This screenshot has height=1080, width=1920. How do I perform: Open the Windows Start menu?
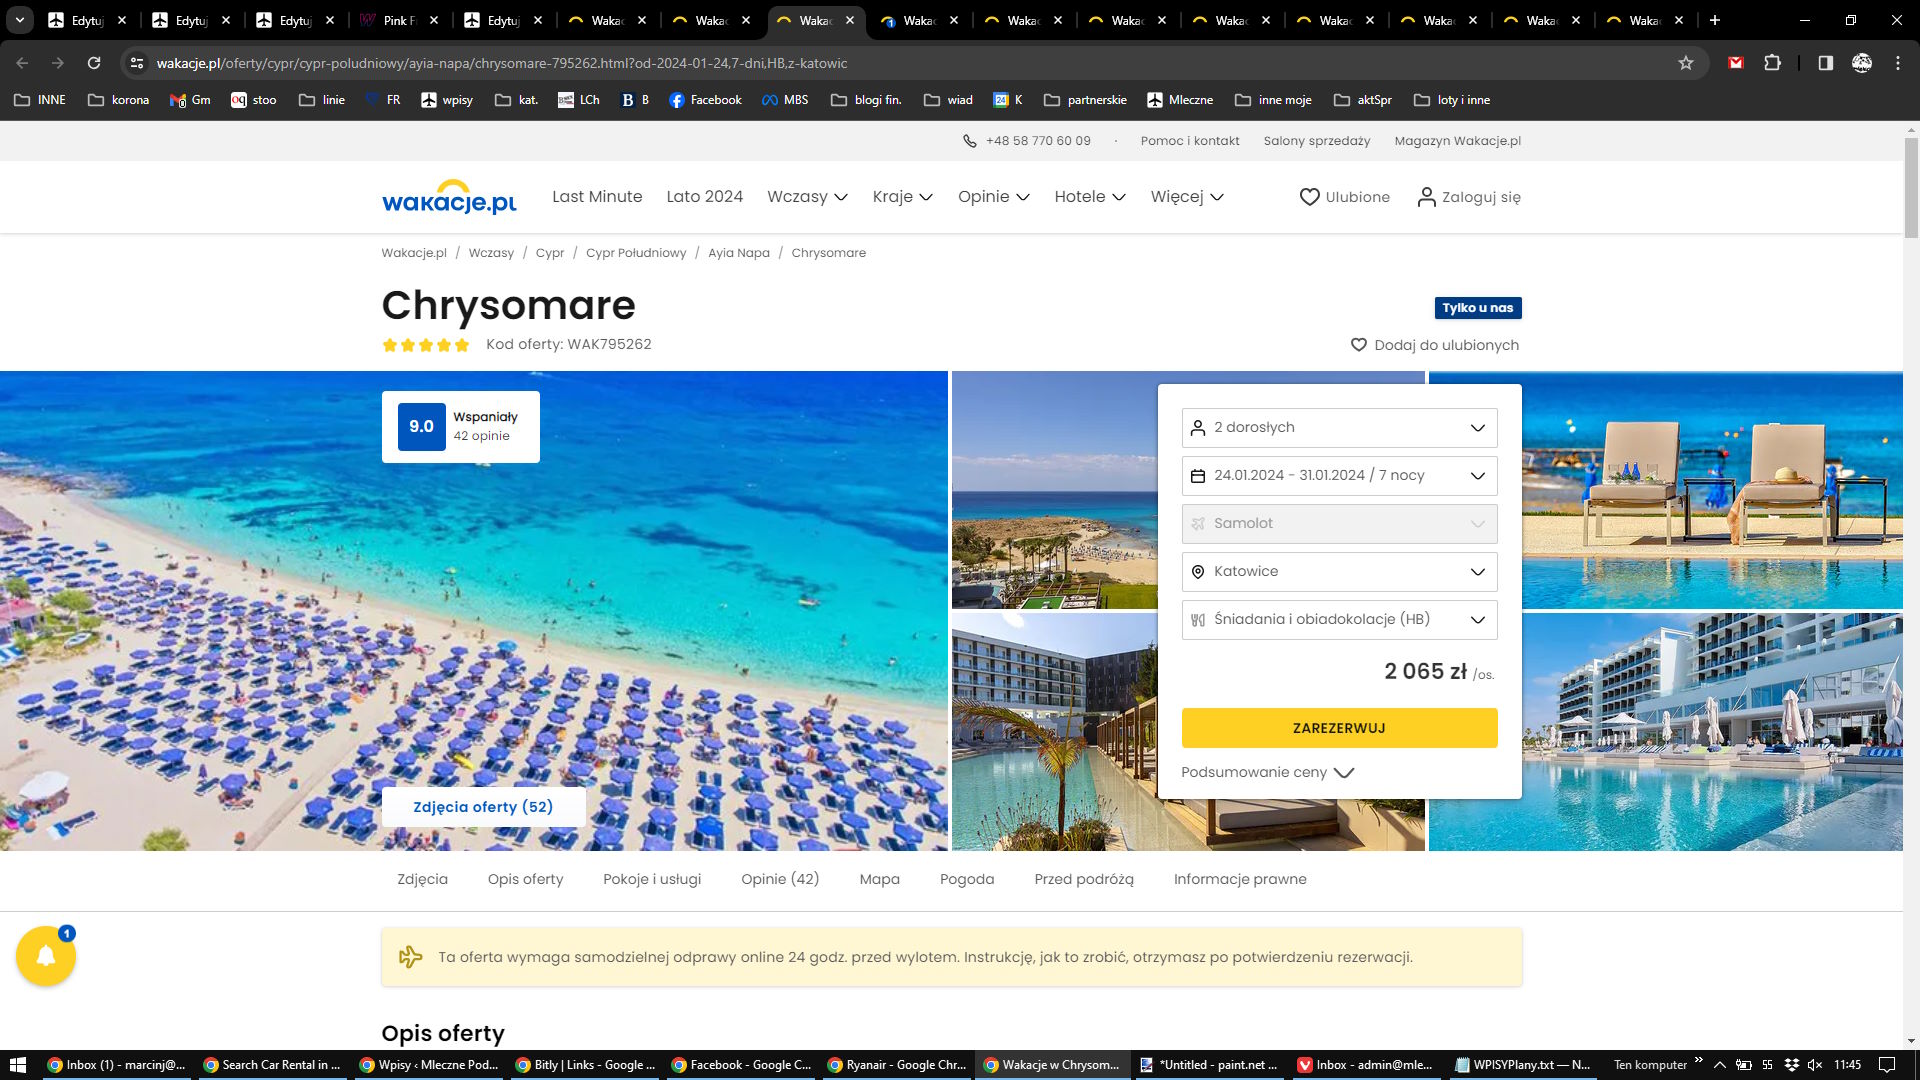coord(17,1064)
